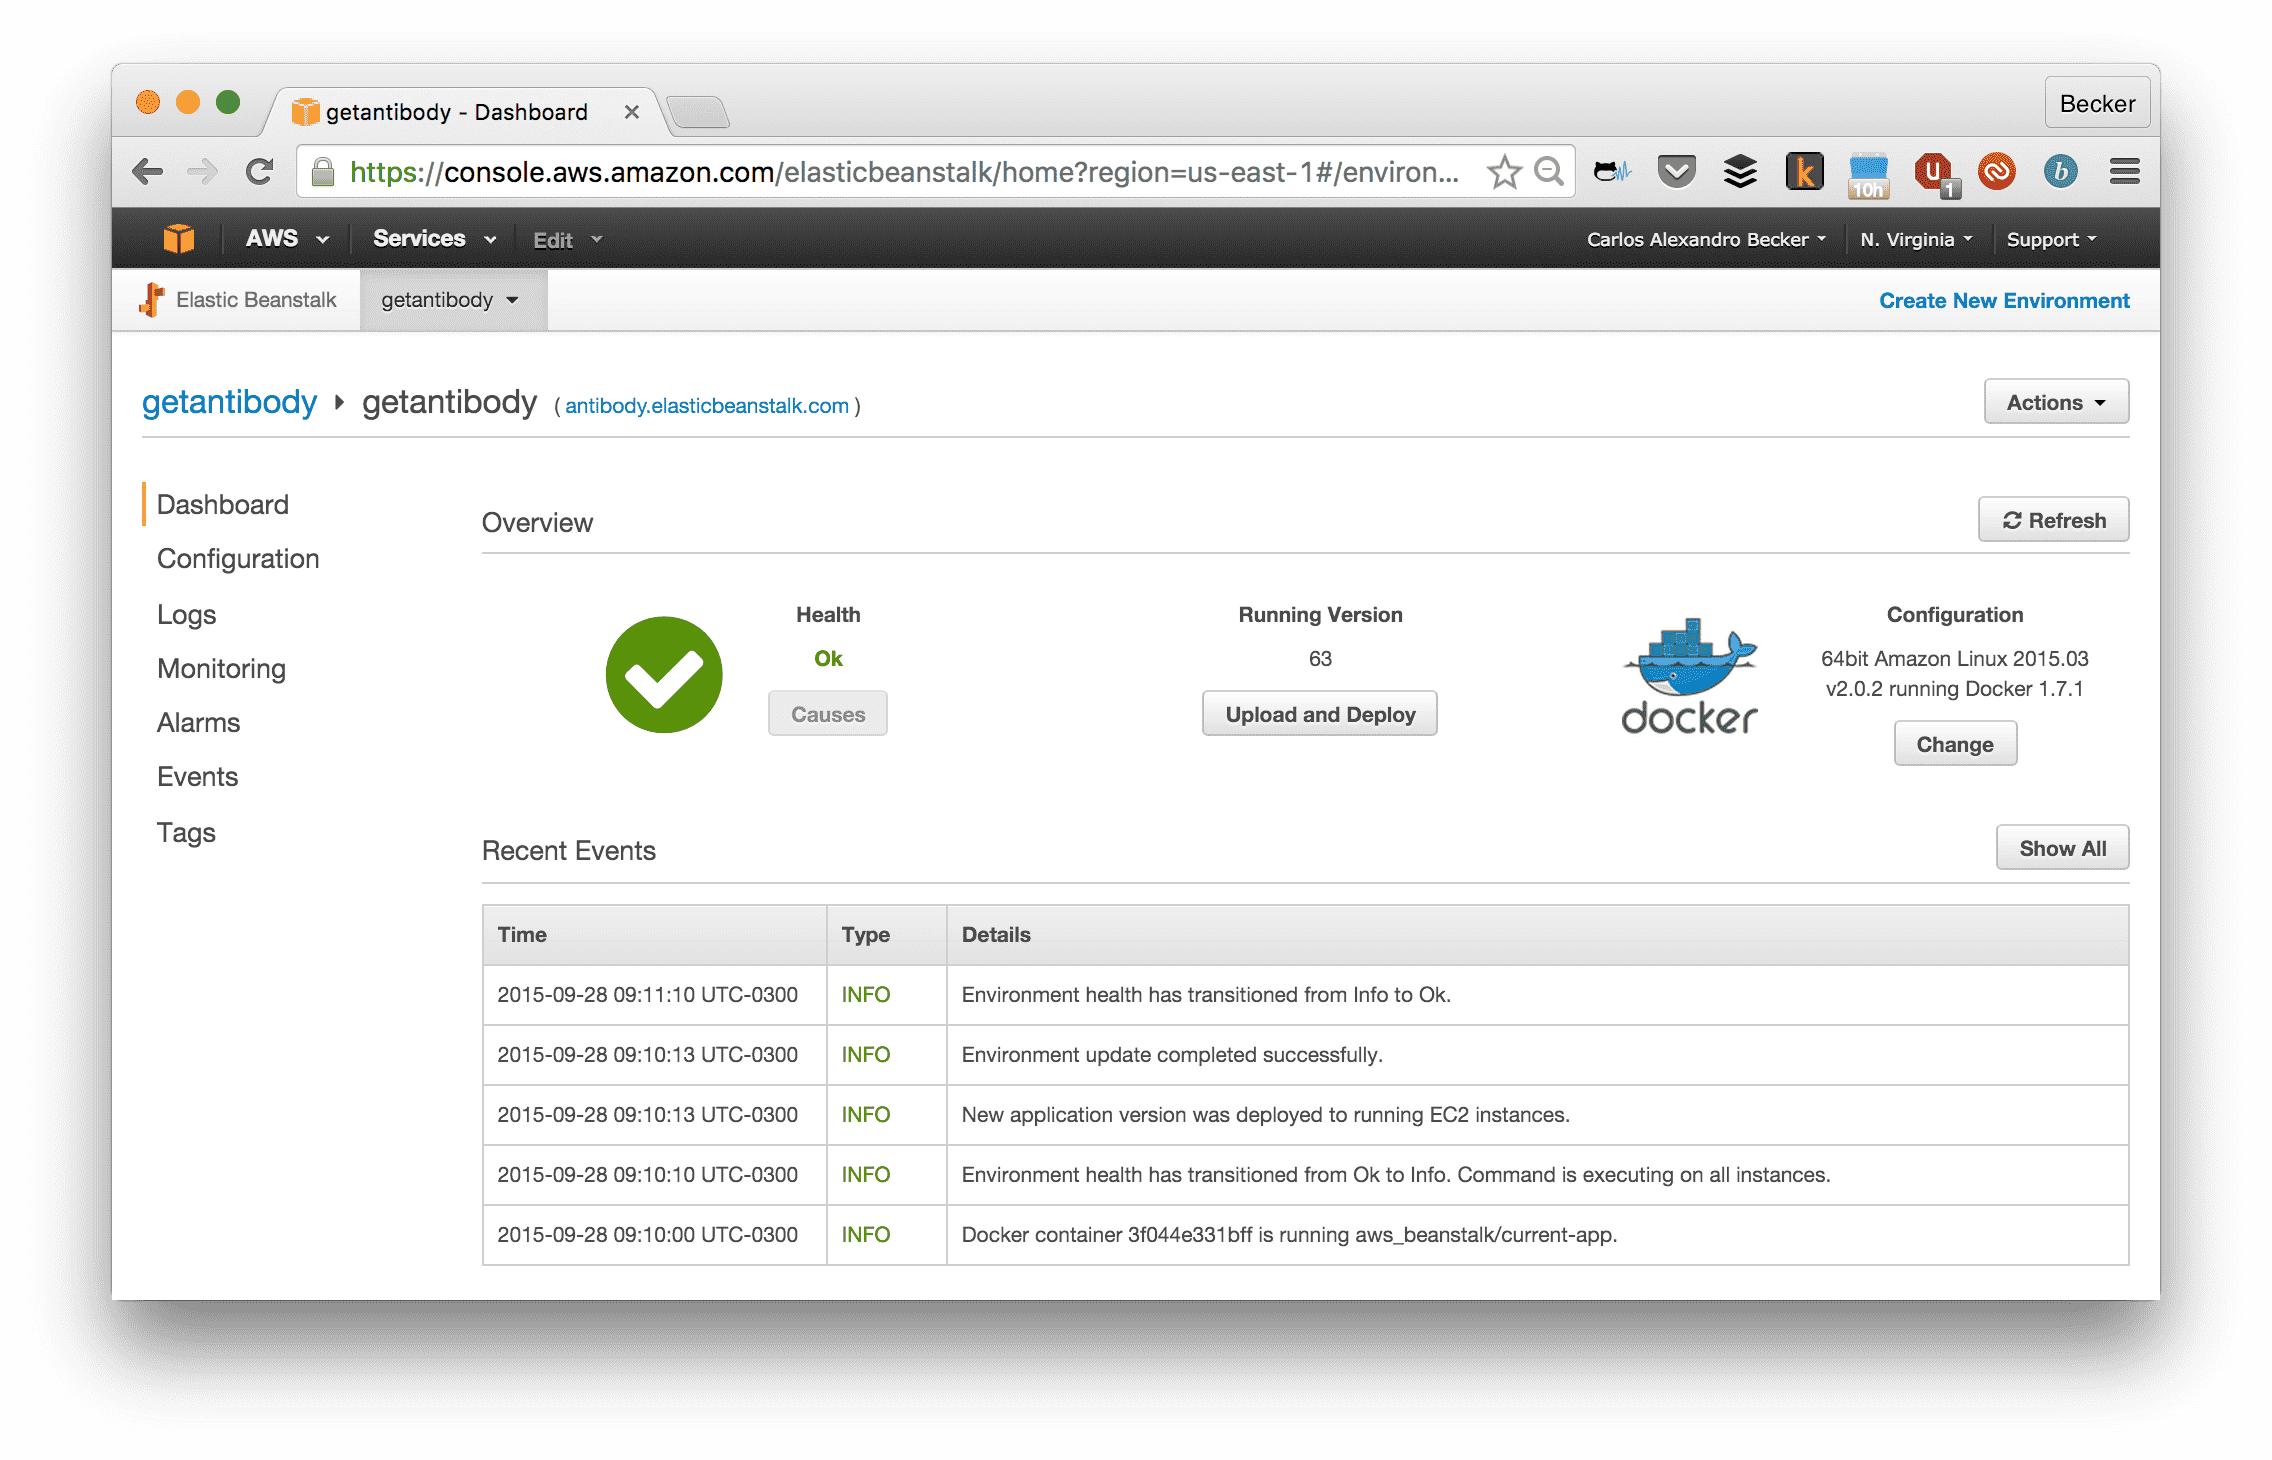Screen dimensions: 2272x1460
Task: Open the Bitly extension
Action: click(2061, 171)
